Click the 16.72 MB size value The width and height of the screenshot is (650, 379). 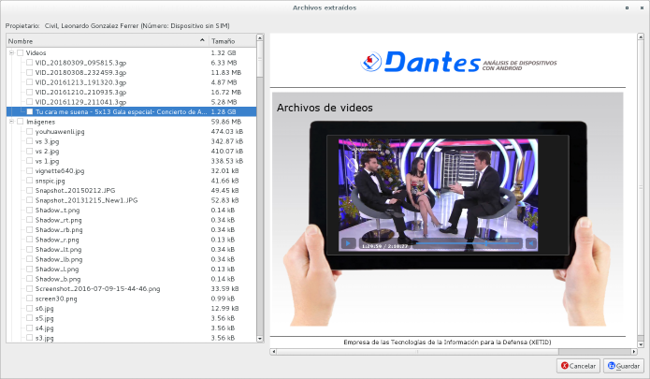[x=226, y=92]
